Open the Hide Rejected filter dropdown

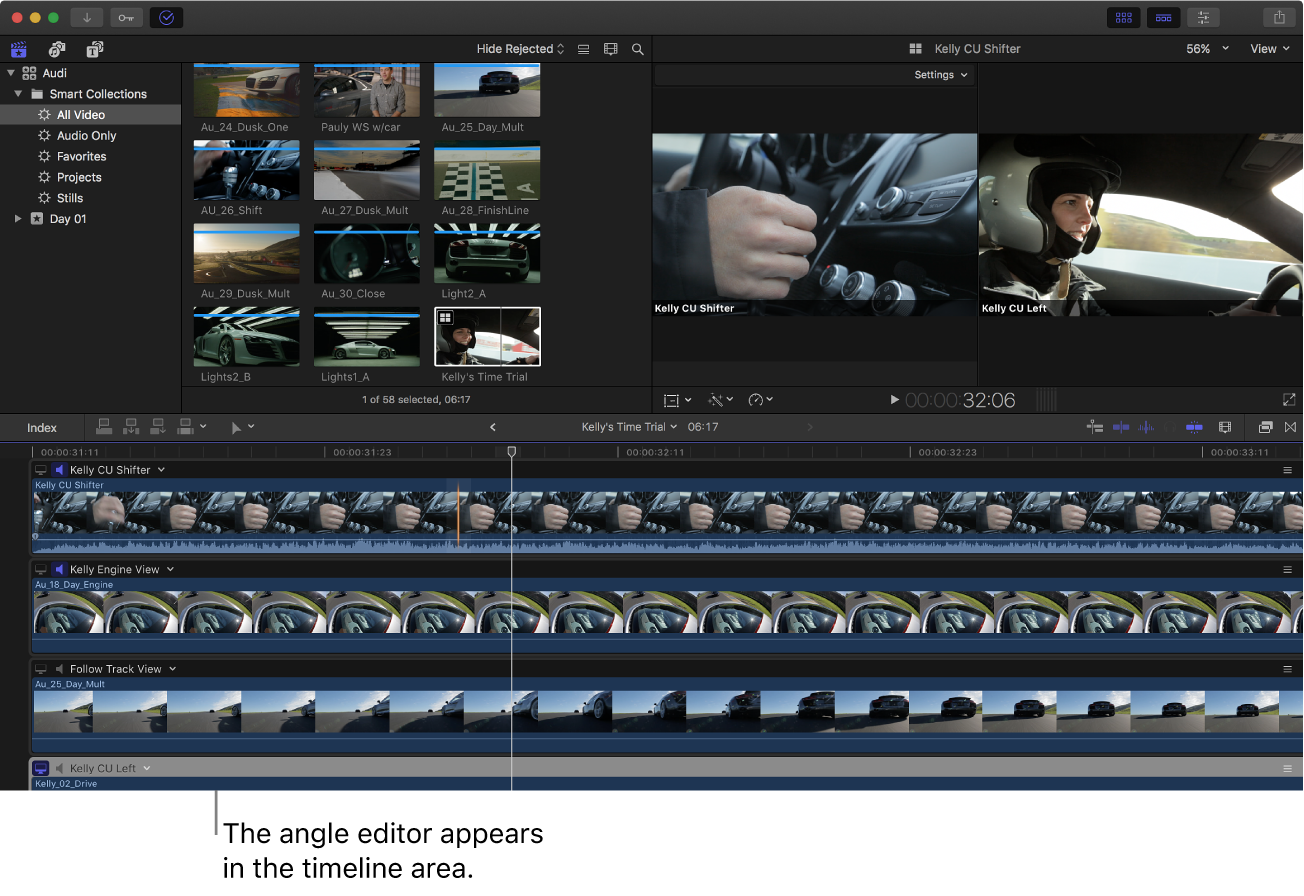[x=520, y=48]
